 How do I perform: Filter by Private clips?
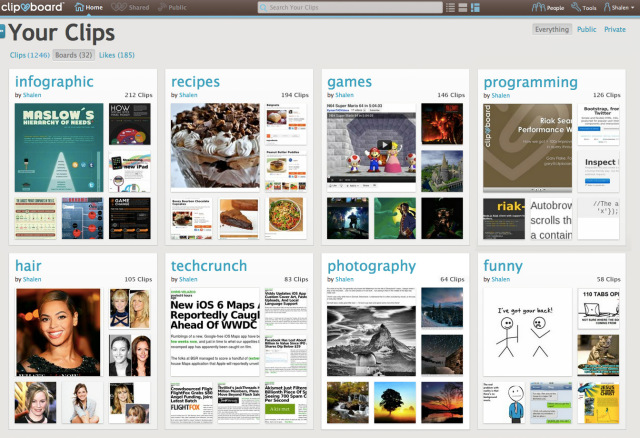(x=615, y=29)
